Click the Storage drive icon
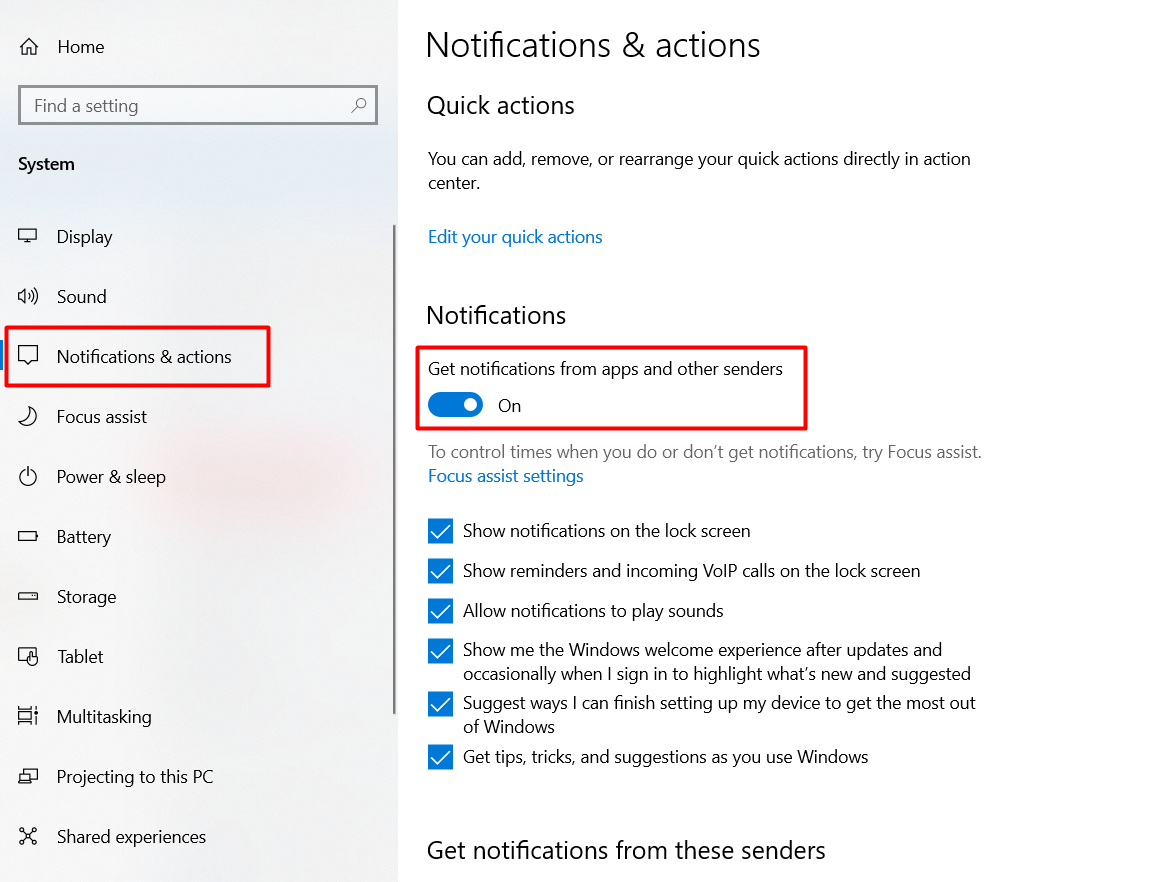The height and width of the screenshot is (882, 1175). pyautogui.click(x=28, y=596)
